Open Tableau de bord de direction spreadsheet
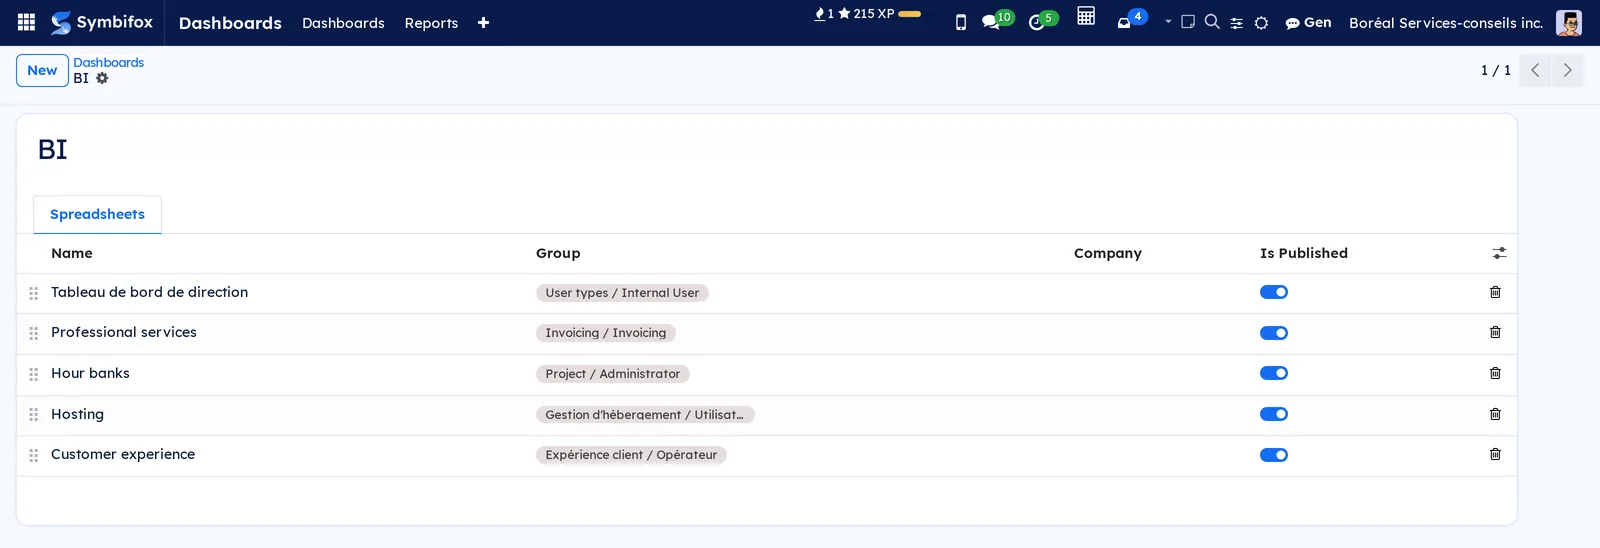Screen dimensions: 1600x548 (149, 292)
